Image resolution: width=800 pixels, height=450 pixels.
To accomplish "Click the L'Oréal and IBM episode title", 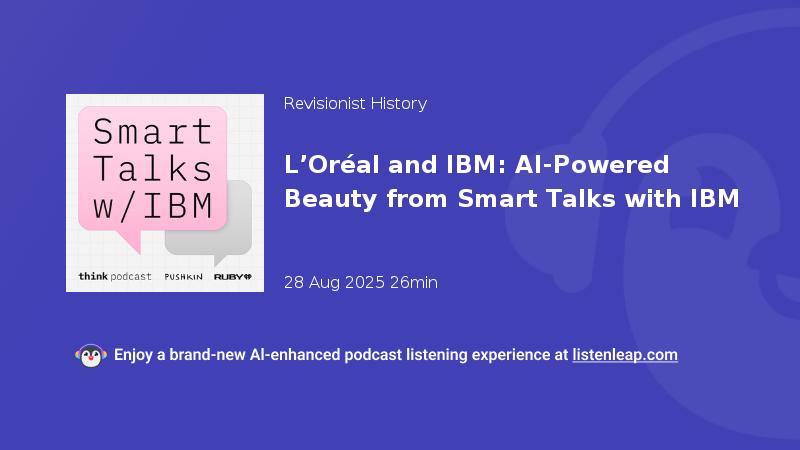I will [511, 182].
